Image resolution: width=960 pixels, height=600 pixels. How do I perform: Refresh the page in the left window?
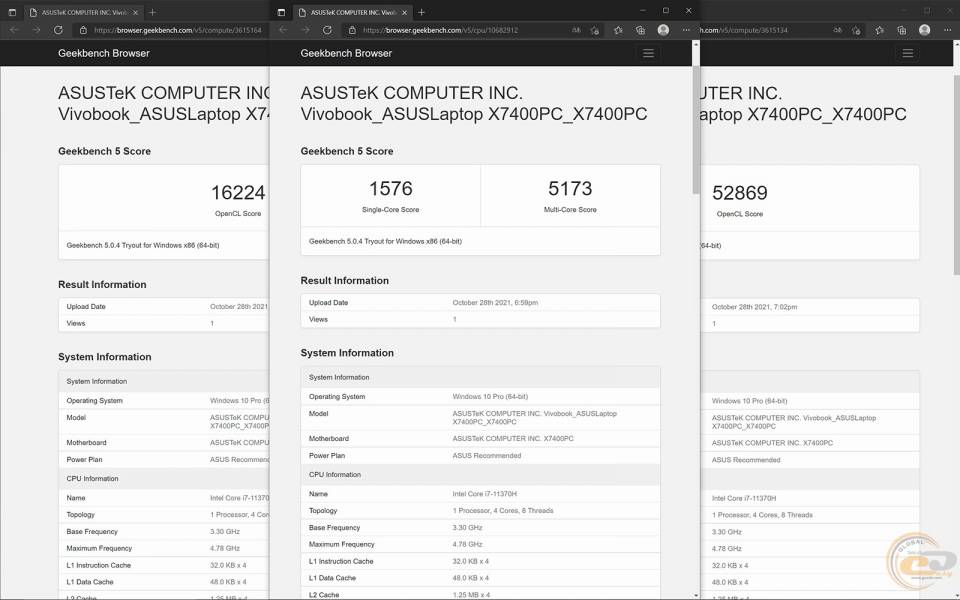tap(58, 30)
